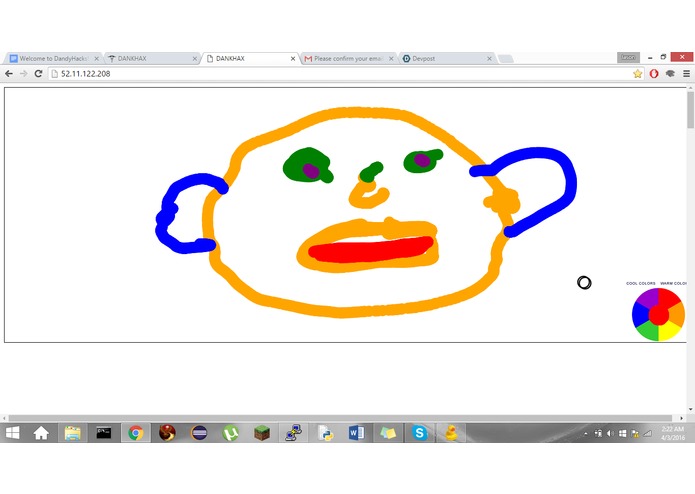
Task: Pick the green wedge of the color wheel
Action: [648, 331]
